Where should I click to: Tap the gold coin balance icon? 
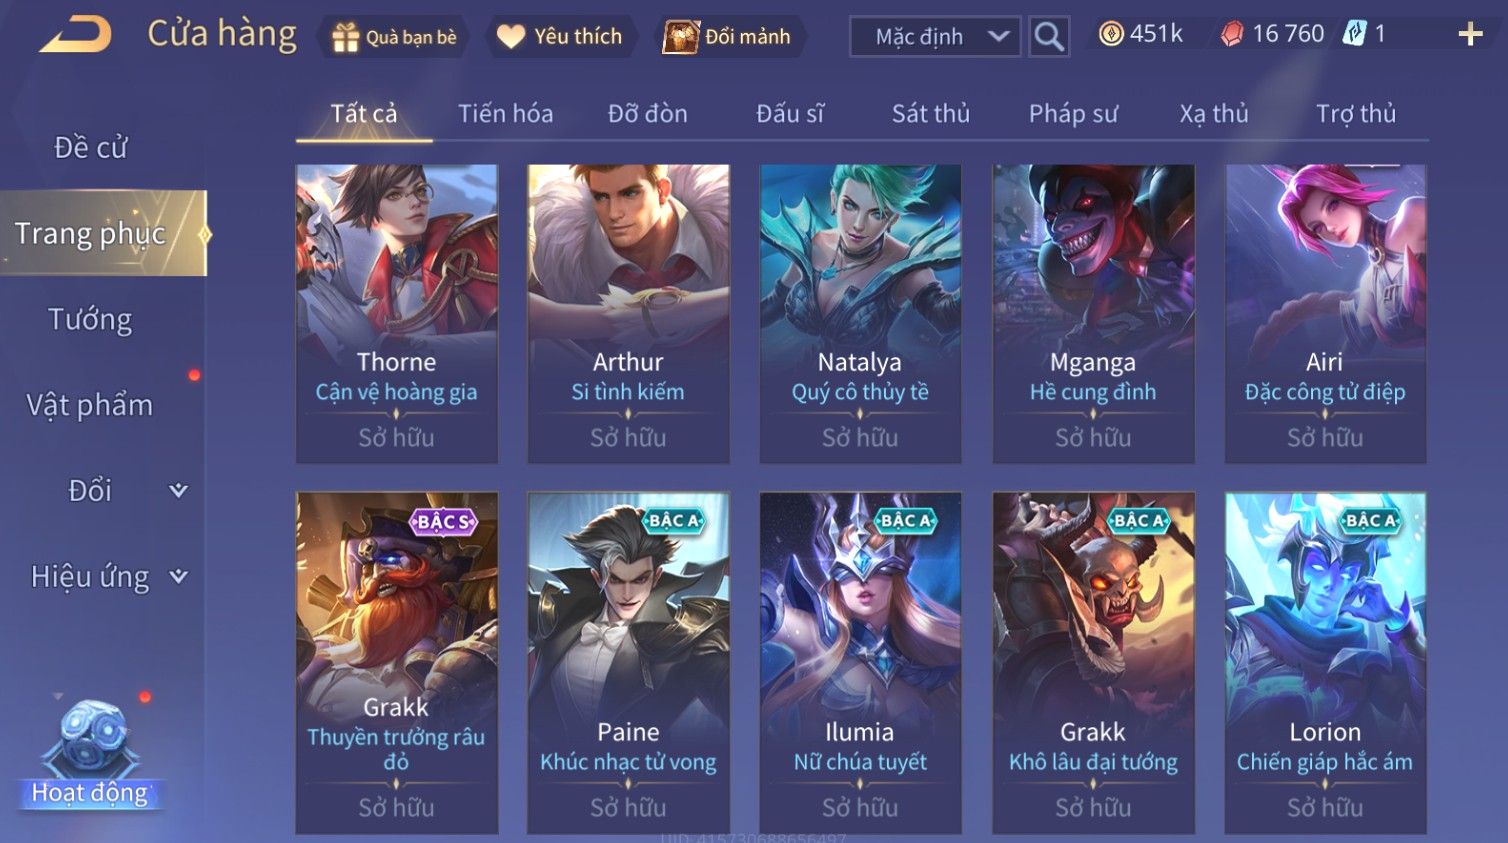pyautogui.click(x=1110, y=34)
